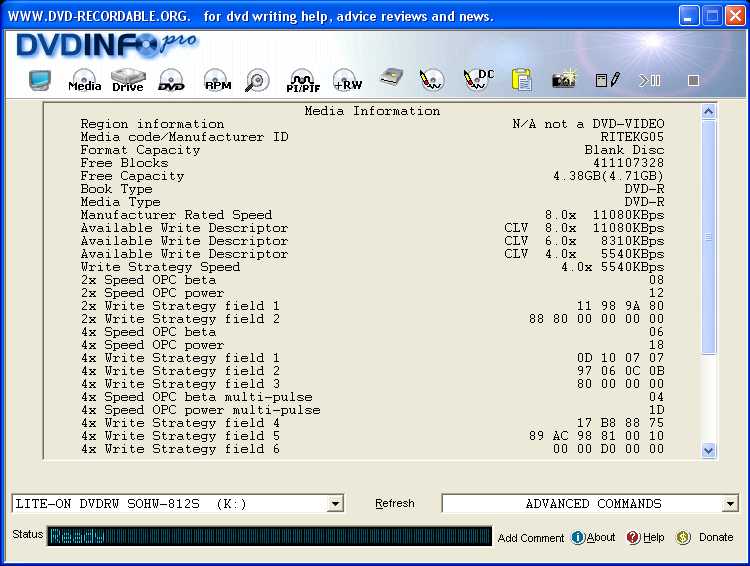The image size is (750, 566).
Task: Open the About dialog
Action: tap(594, 537)
